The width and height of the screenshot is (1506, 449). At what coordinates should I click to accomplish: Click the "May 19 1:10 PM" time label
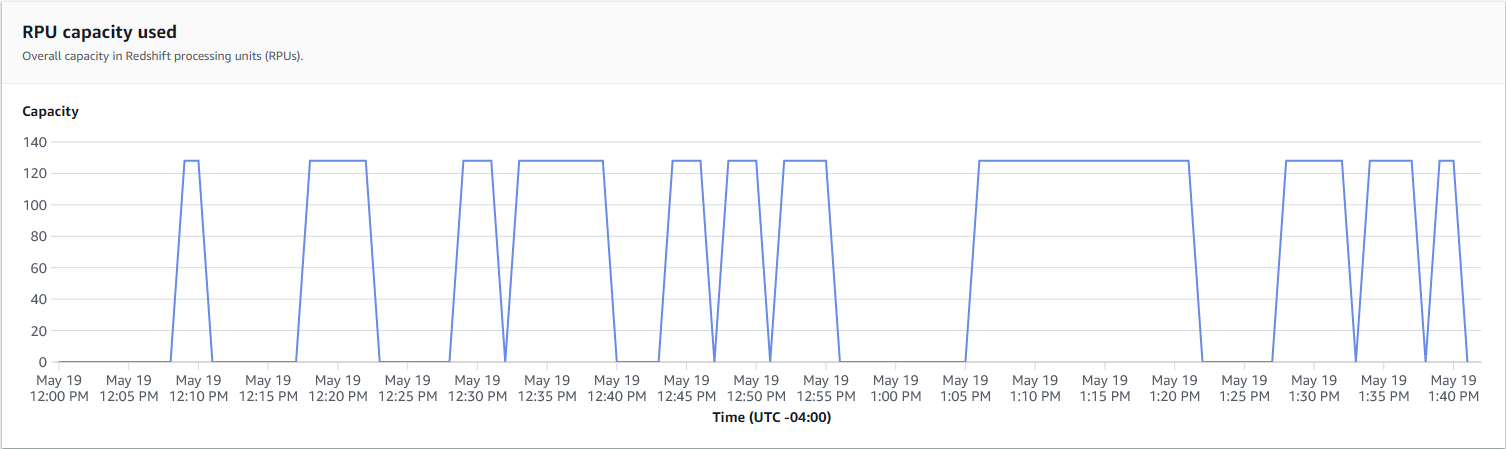coord(1035,388)
